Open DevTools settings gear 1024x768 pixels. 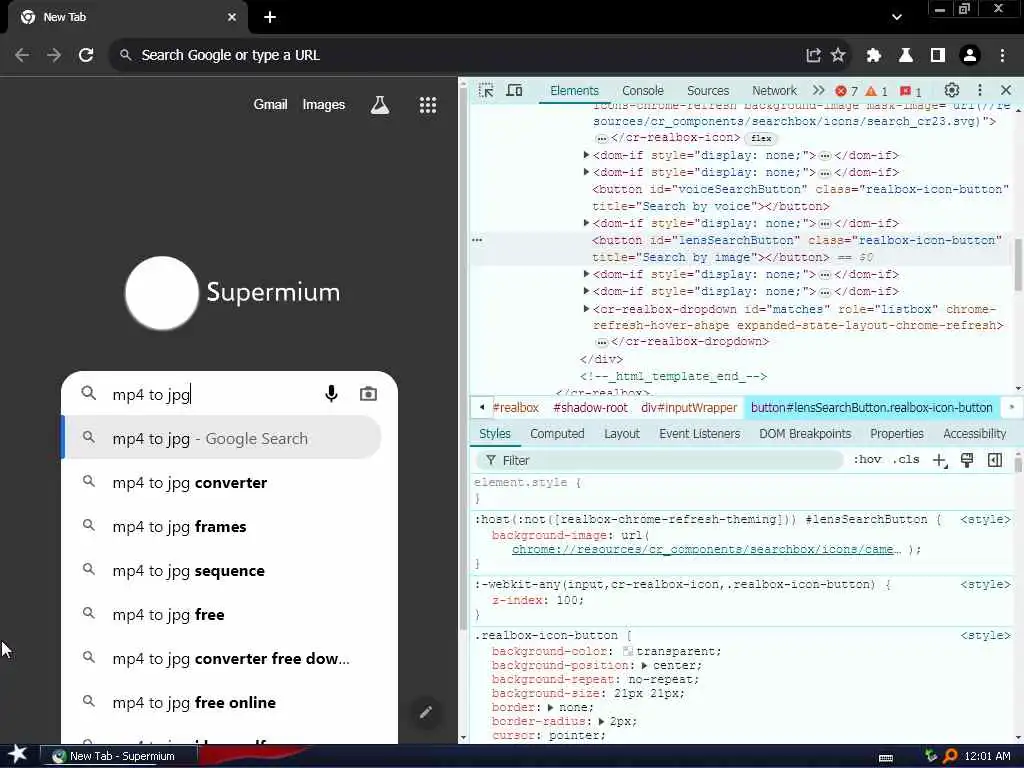[952, 90]
